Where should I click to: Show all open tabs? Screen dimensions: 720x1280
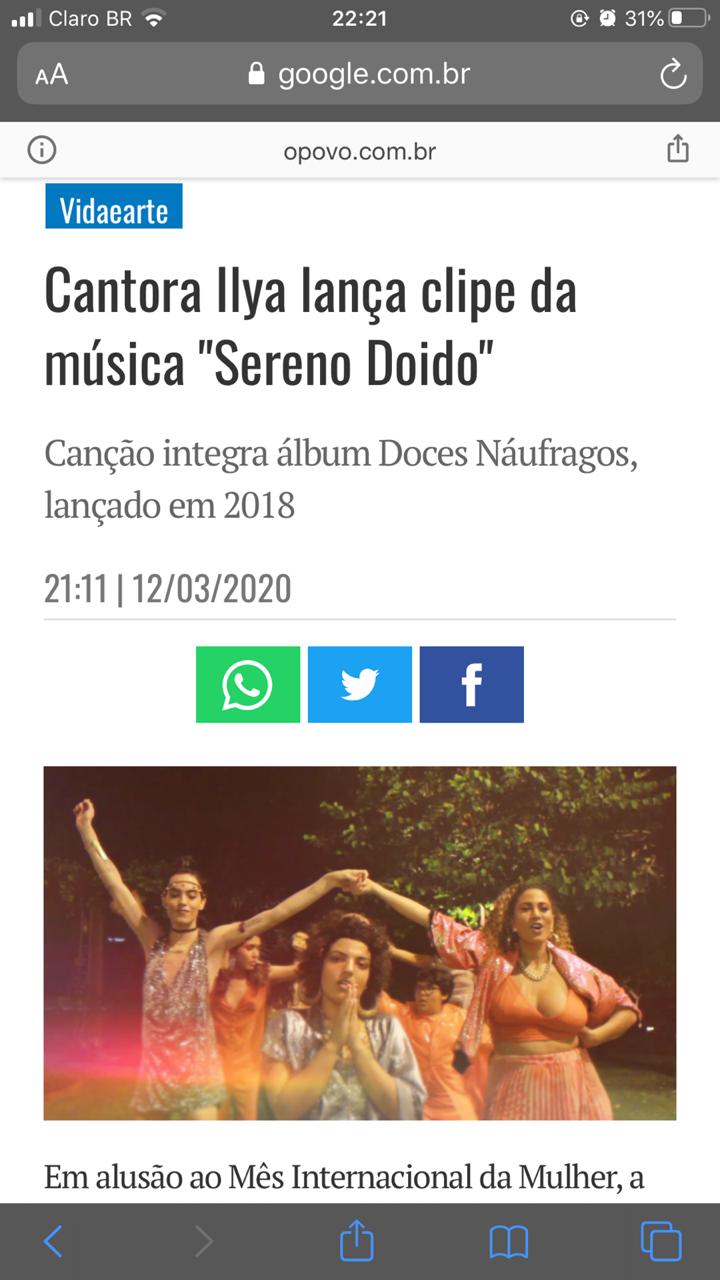(661, 1242)
